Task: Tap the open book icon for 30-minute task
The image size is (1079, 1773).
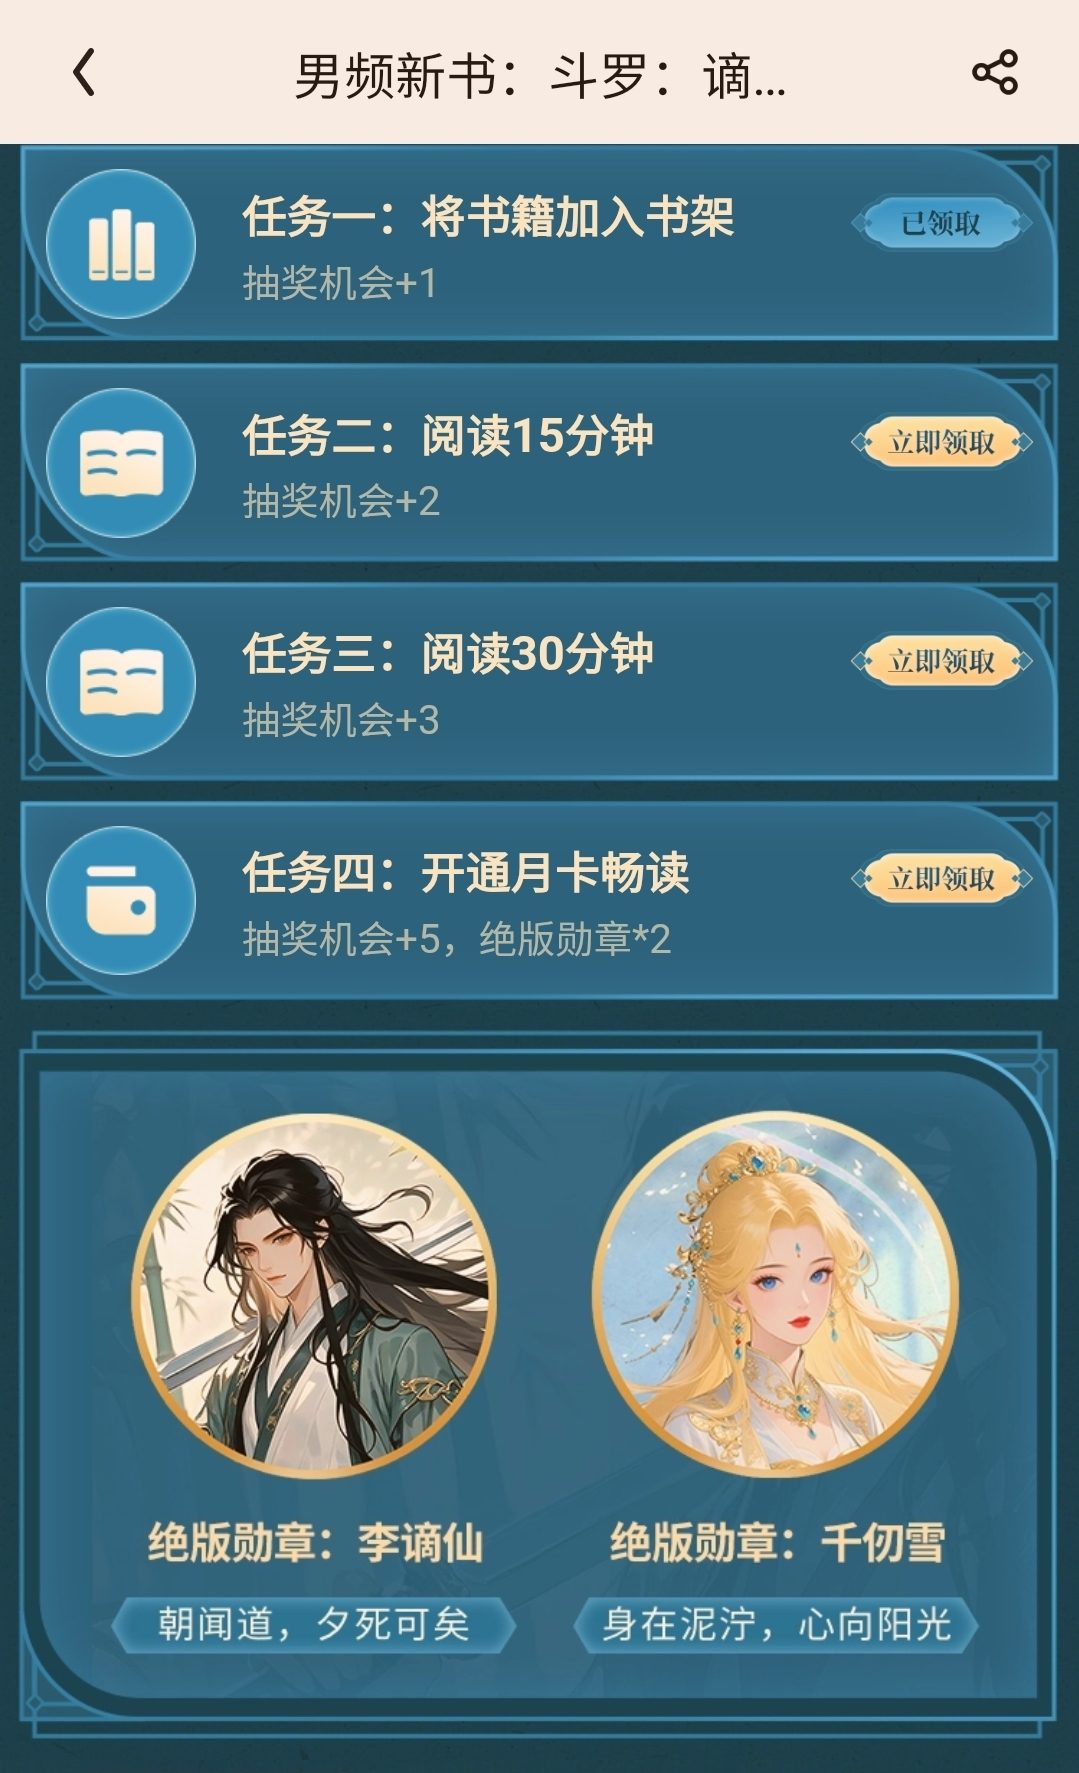Action: (x=121, y=682)
